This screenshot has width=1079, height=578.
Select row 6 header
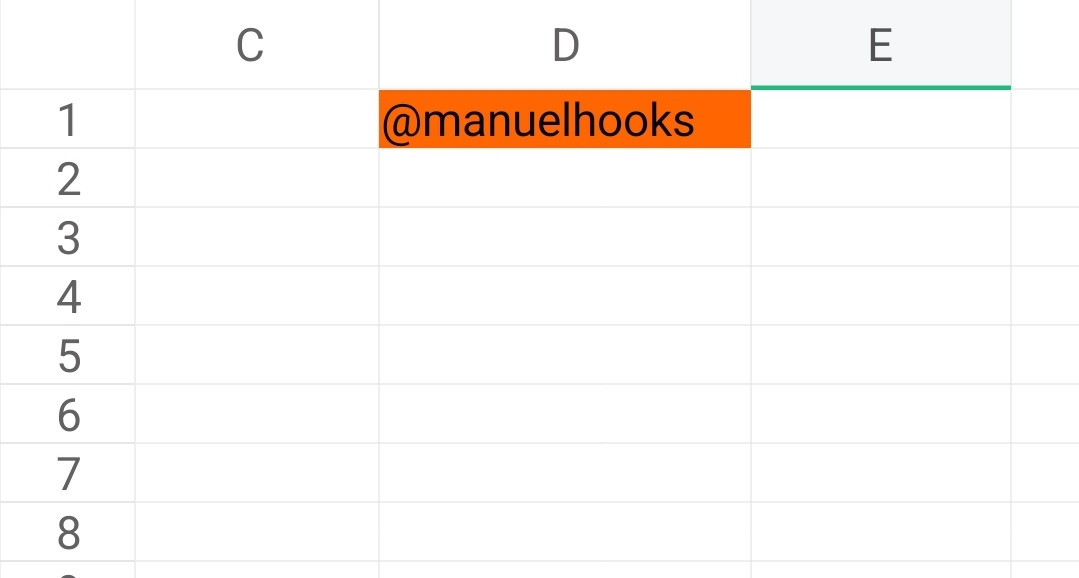click(67, 415)
